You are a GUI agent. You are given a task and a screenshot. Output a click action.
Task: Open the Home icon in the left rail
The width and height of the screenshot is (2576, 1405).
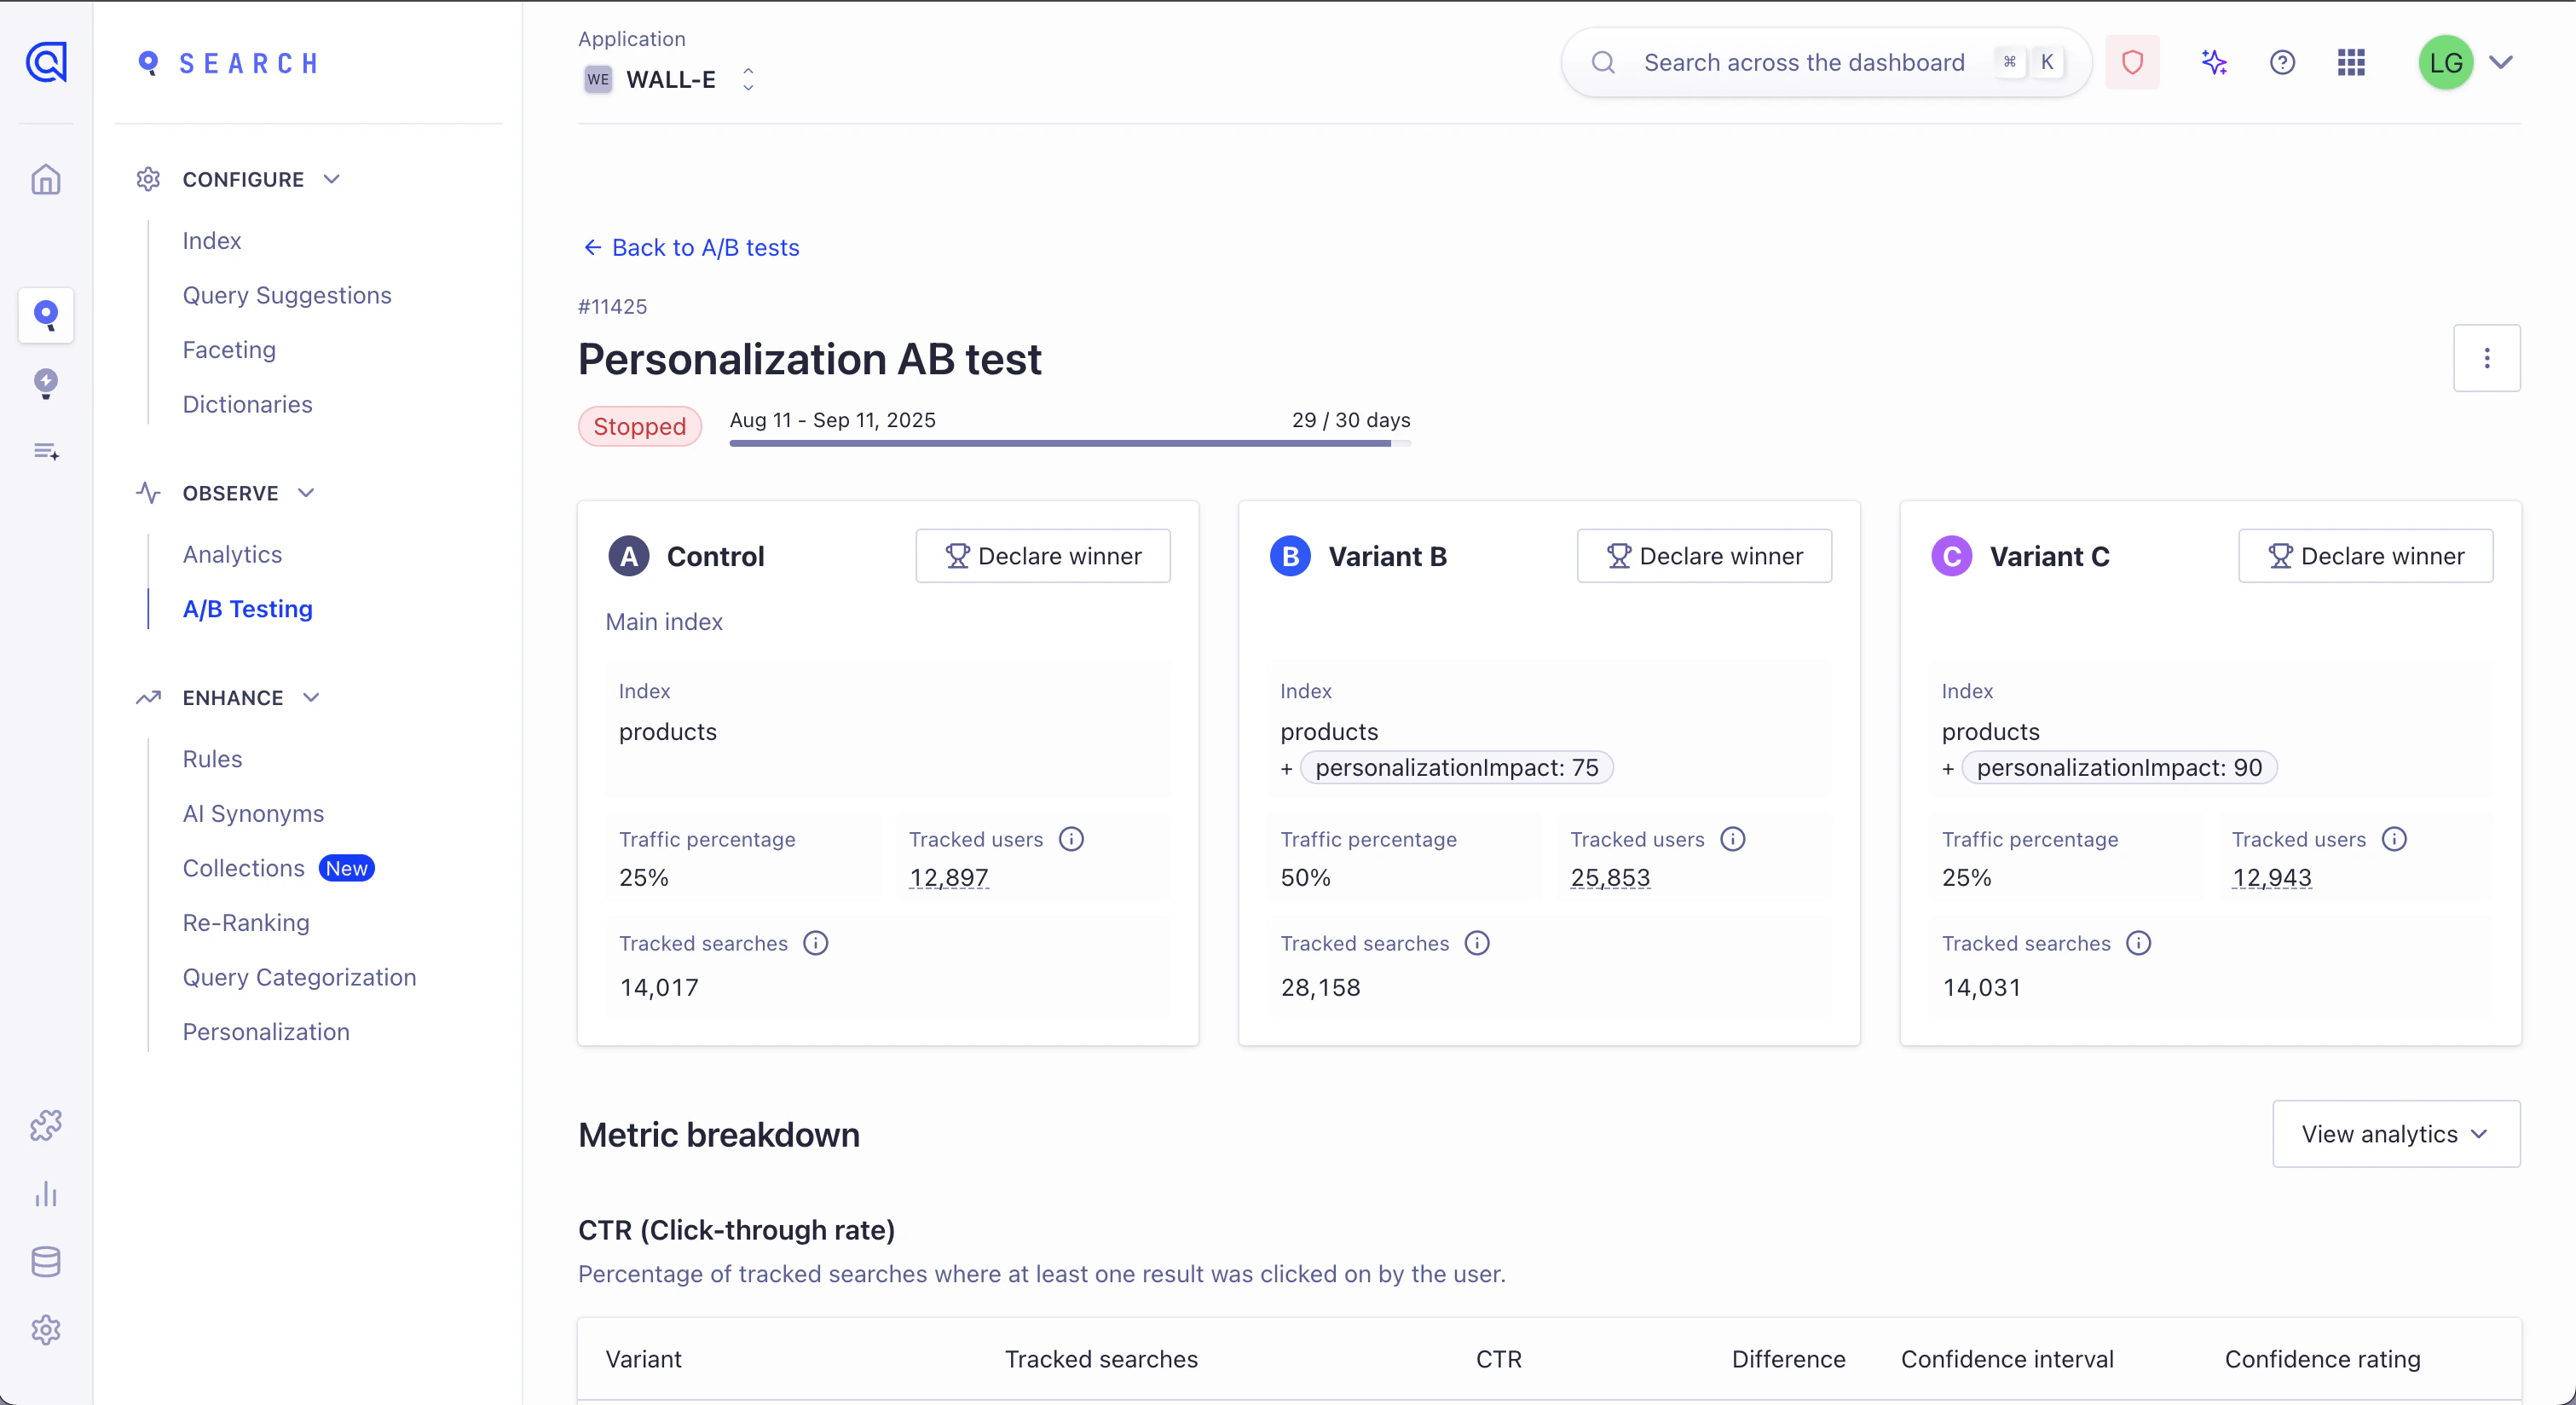point(46,180)
